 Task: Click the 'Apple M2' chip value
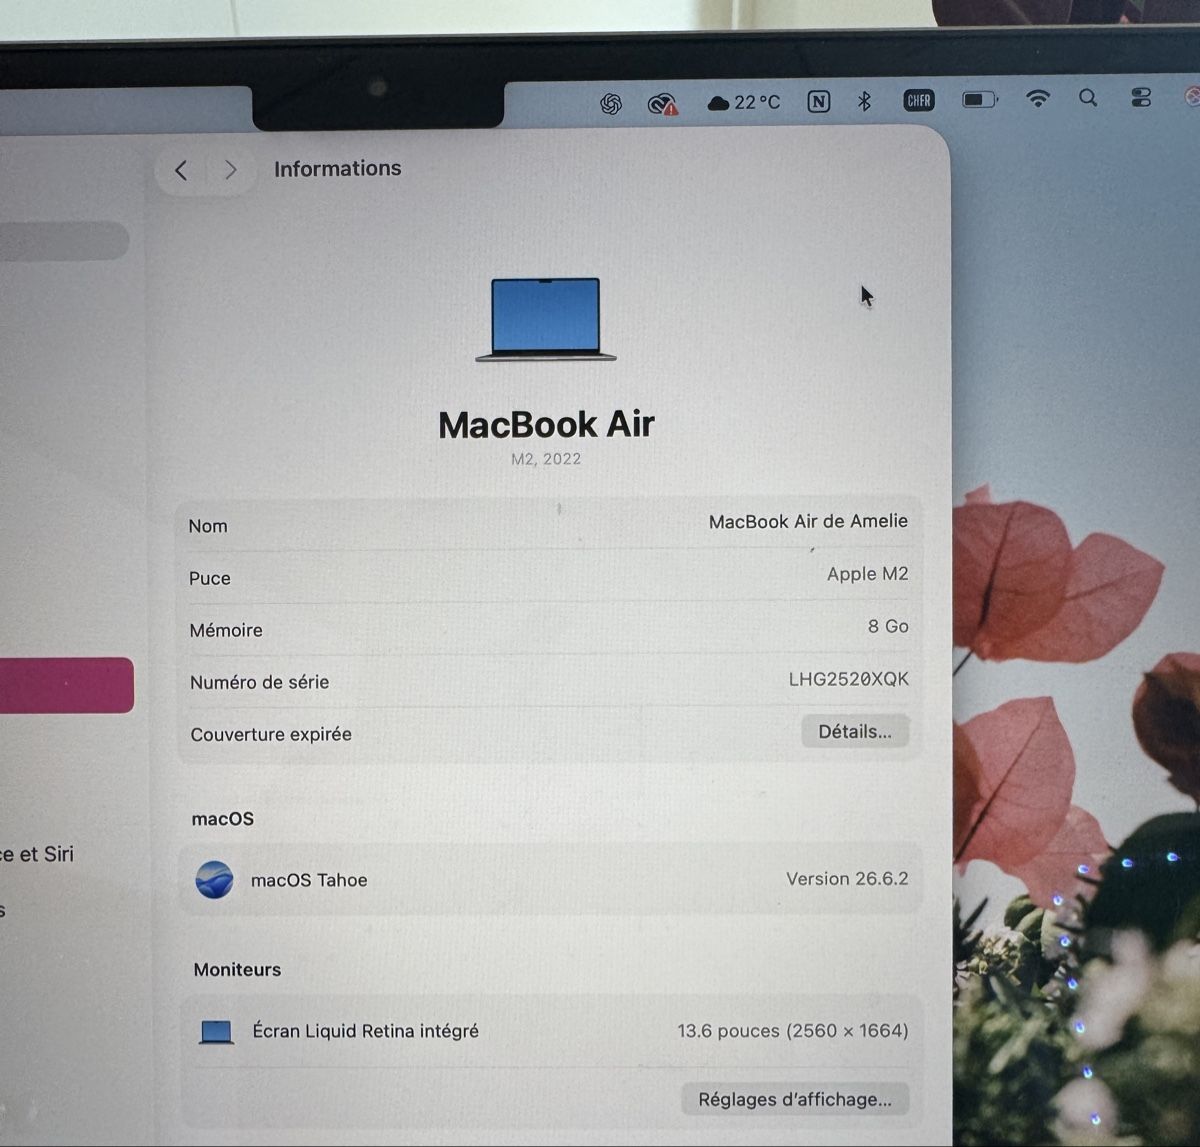click(x=867, y=574)
